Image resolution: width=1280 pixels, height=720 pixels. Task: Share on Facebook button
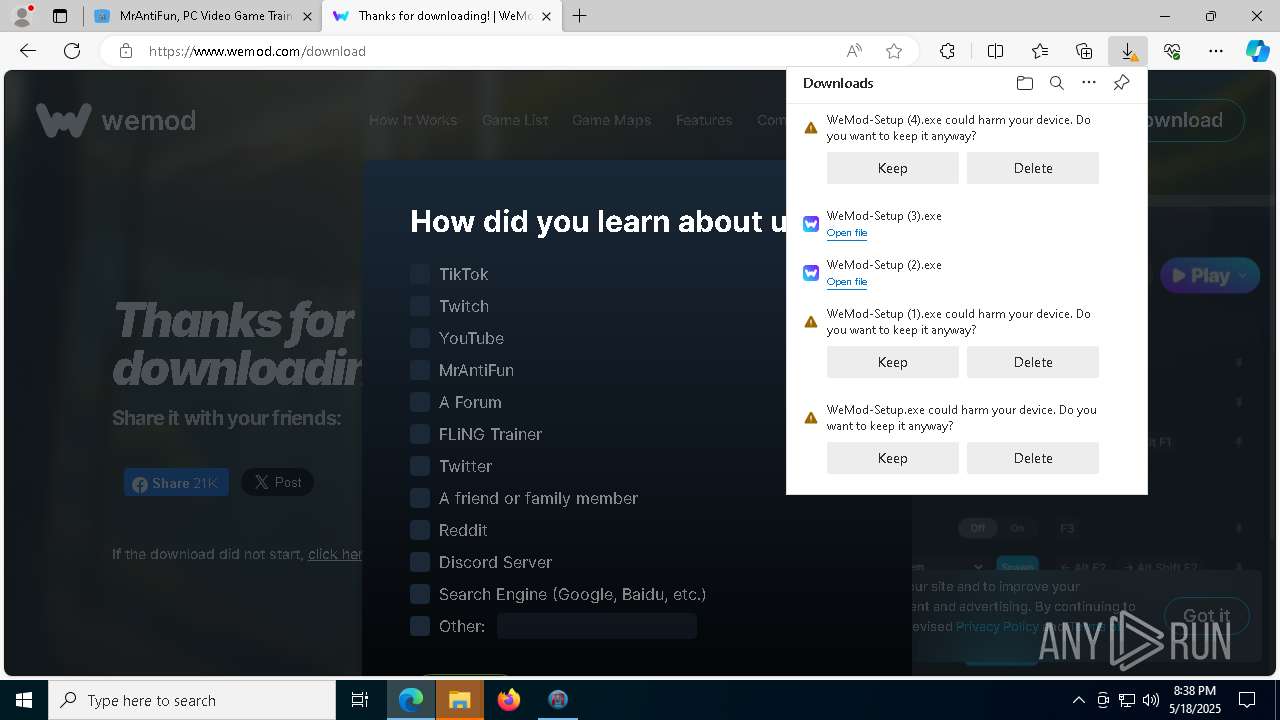coord(176,483)
